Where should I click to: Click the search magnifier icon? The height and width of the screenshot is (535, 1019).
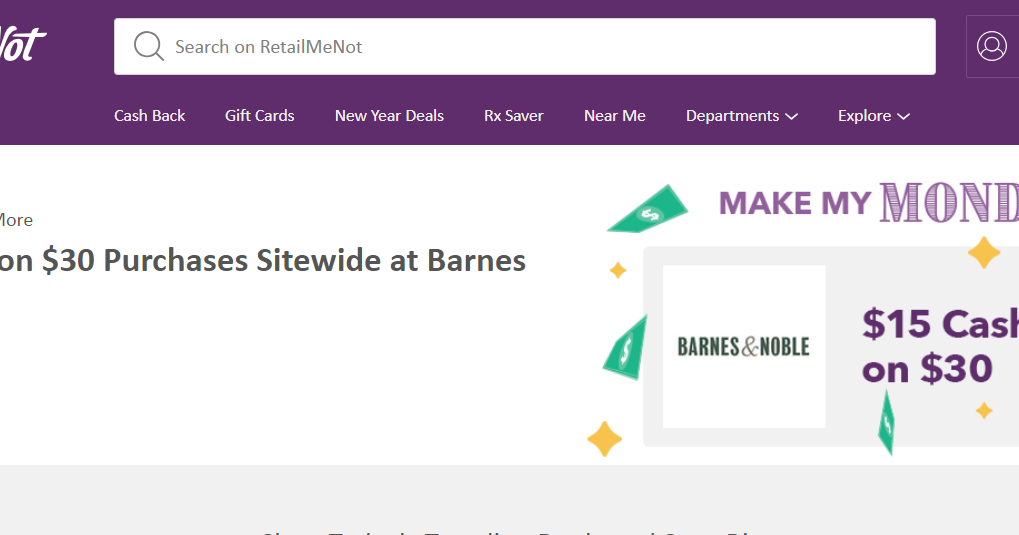click(149, 47)
